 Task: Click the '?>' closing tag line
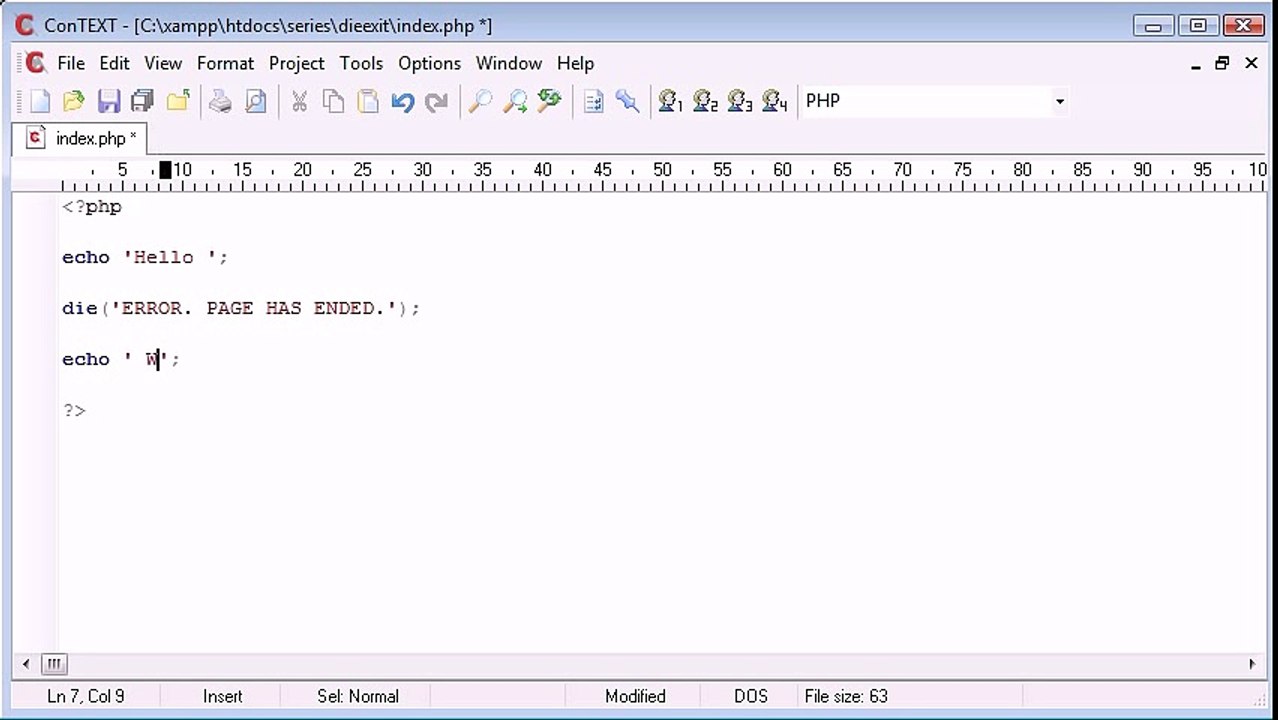pos(74,410)
